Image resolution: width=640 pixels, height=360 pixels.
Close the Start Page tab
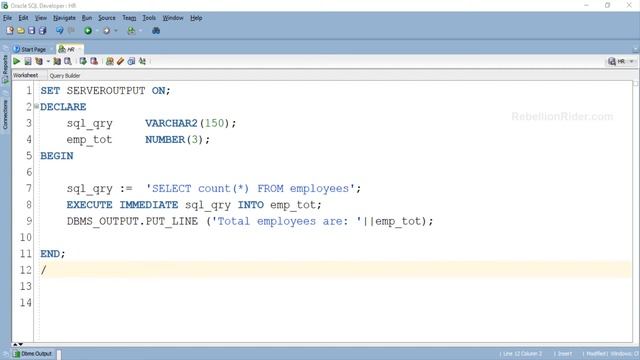coord(51,49)
